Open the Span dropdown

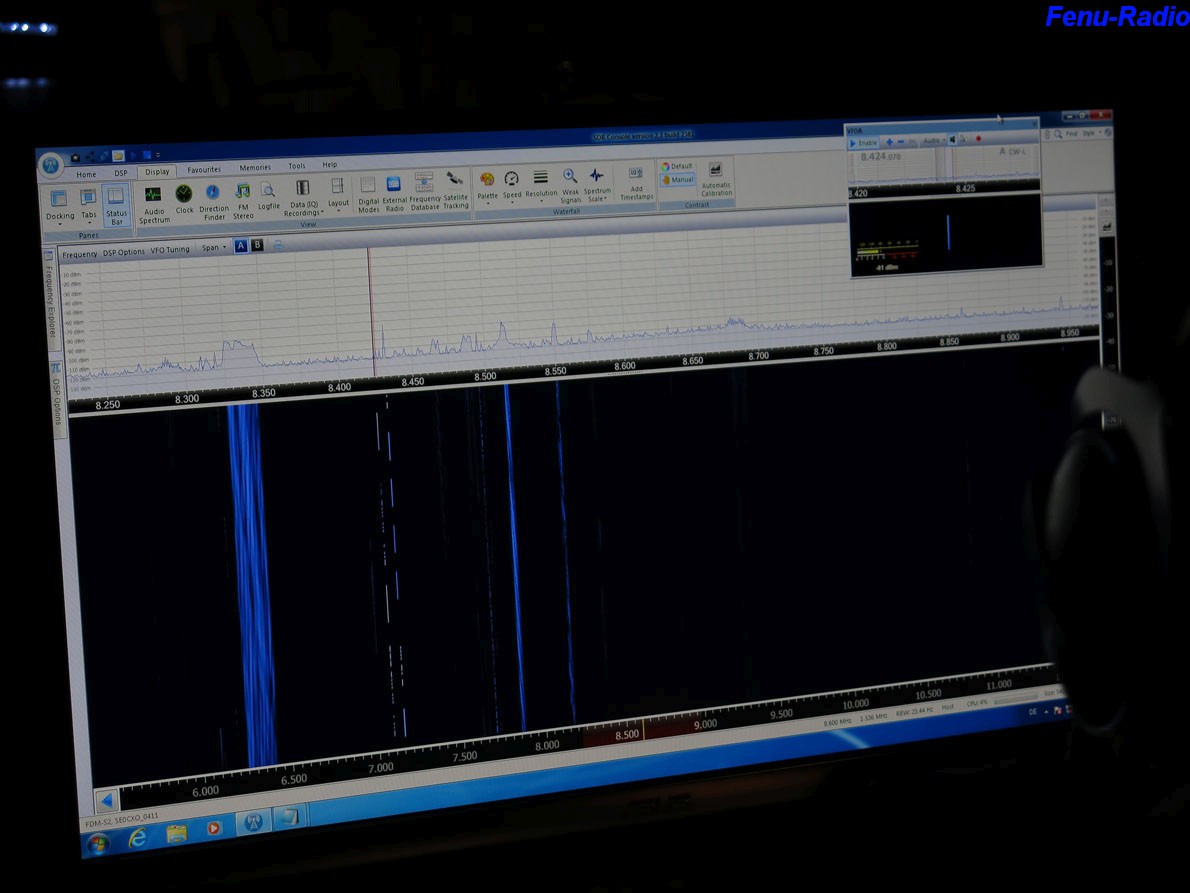213,247
